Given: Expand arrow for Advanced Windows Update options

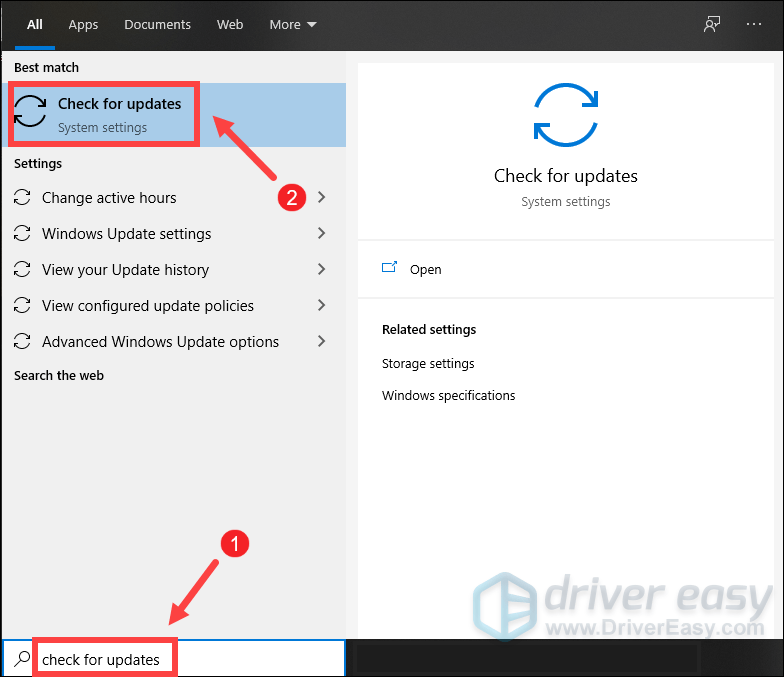Looking at the screenshot, I should point(321,342).
